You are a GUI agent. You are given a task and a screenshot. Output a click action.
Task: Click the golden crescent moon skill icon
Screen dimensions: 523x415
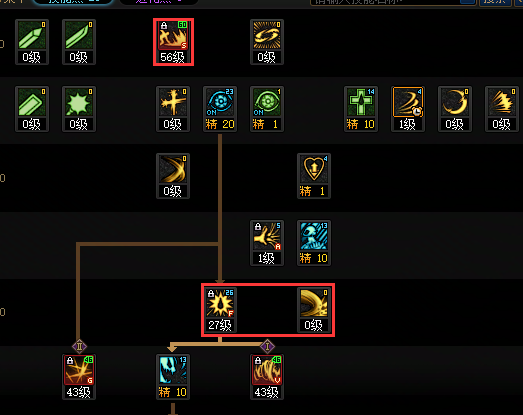coord(455,109)
